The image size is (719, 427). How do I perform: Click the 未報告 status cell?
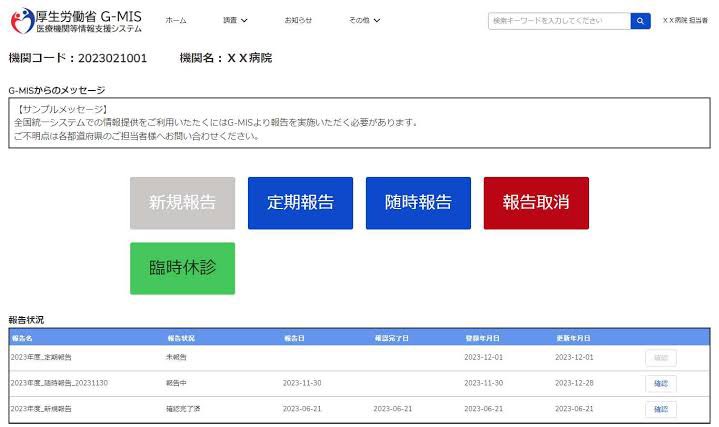tap(176, 357)
